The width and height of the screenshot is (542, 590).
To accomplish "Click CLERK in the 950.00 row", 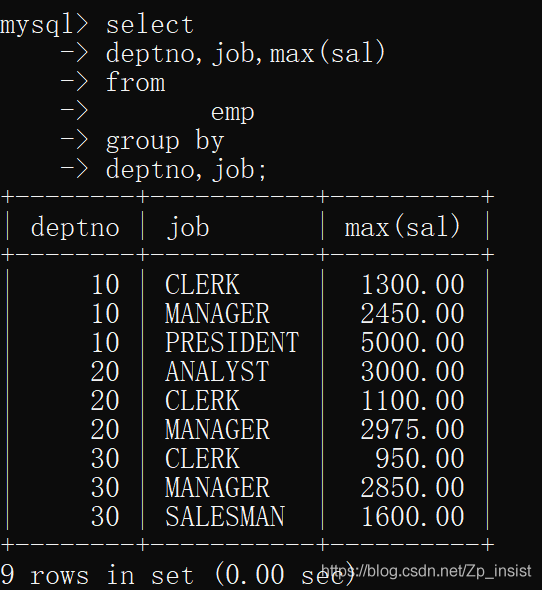I will pyautogui.click(x=202, y=458).
